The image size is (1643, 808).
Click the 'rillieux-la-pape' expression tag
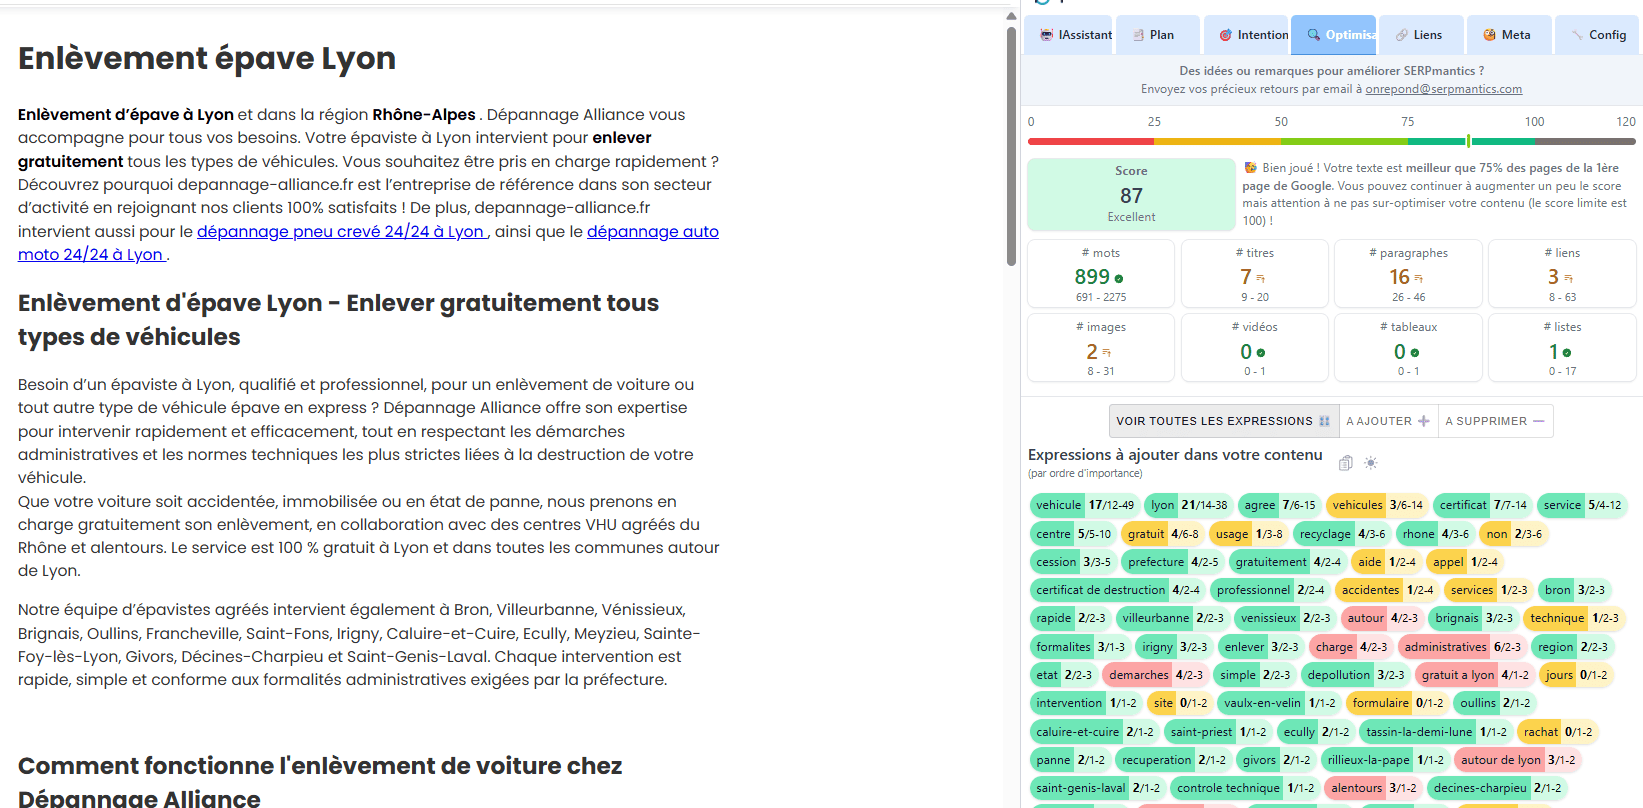[x=1385, y=760]
